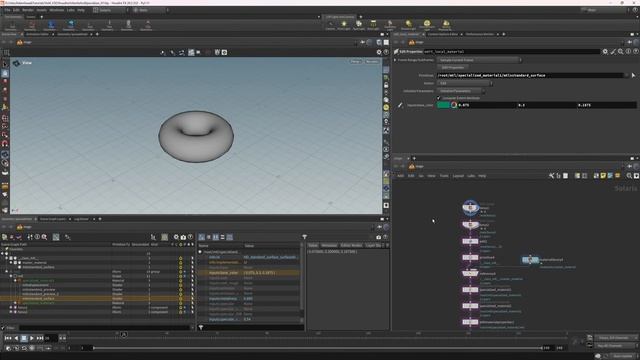
Task: Click the Edit Properties button
Action: pyautogui.click(x=453, y=67)
